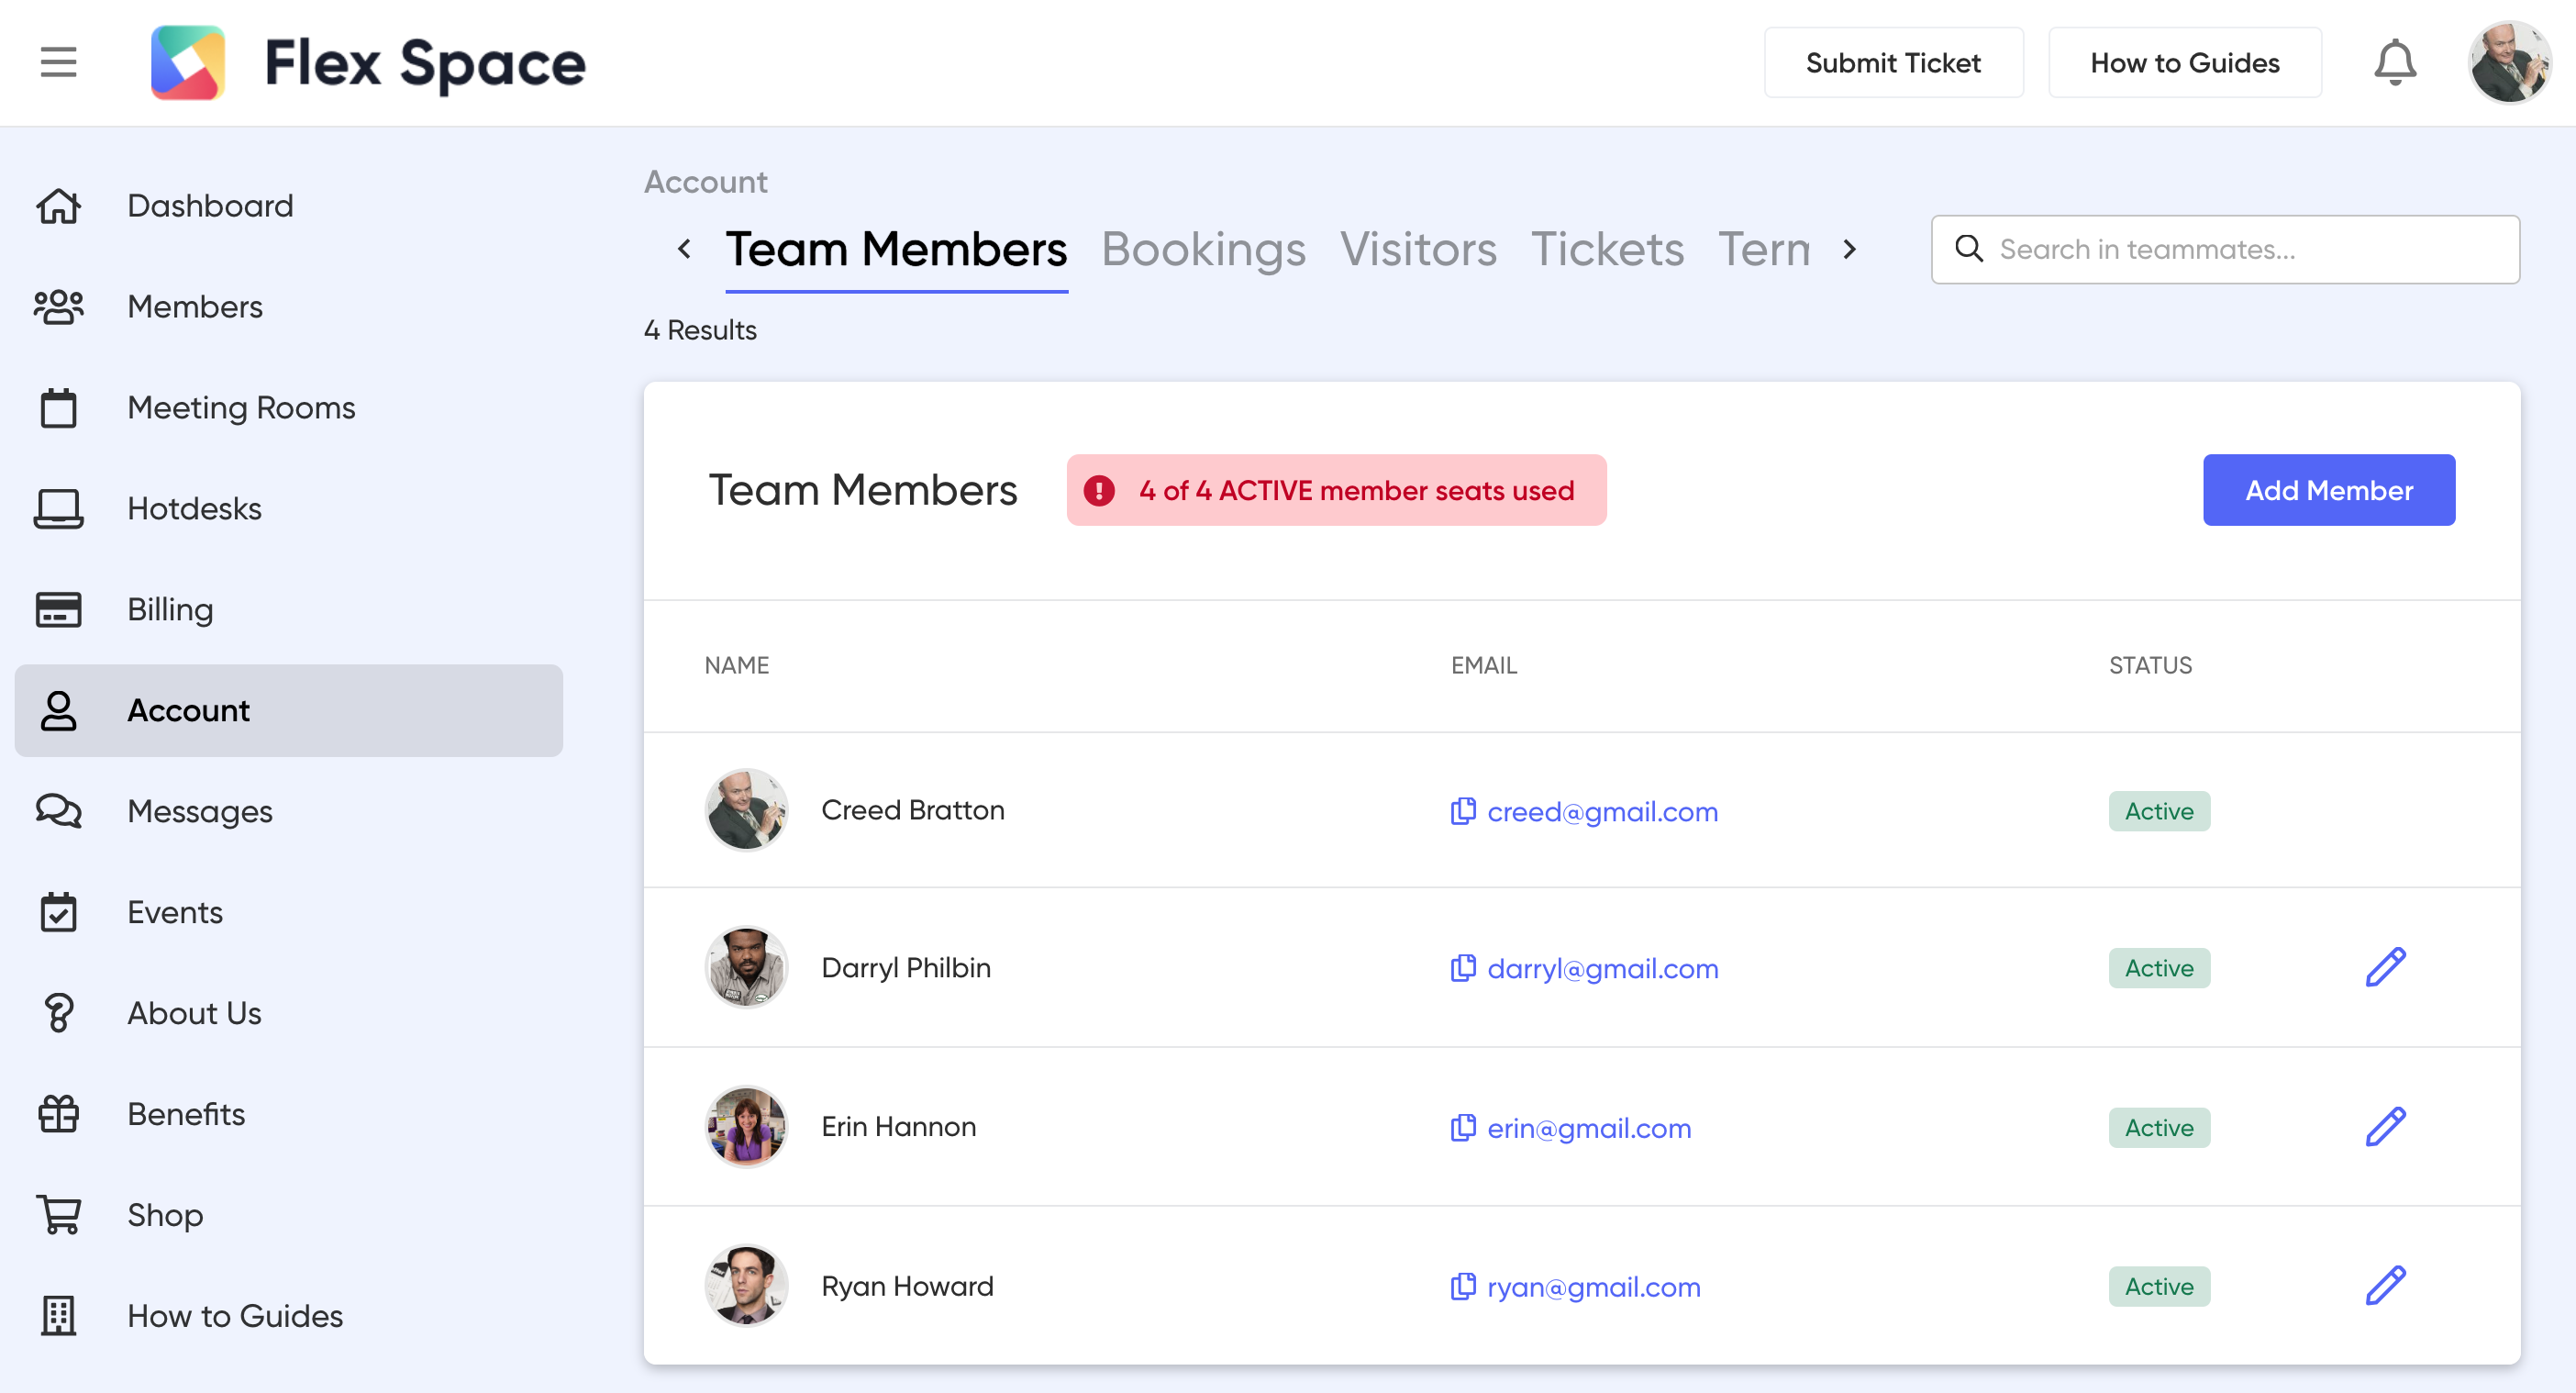2576x1393 pixels.
Task: Click the name Creed Bratton
Action: coord(913,810)
